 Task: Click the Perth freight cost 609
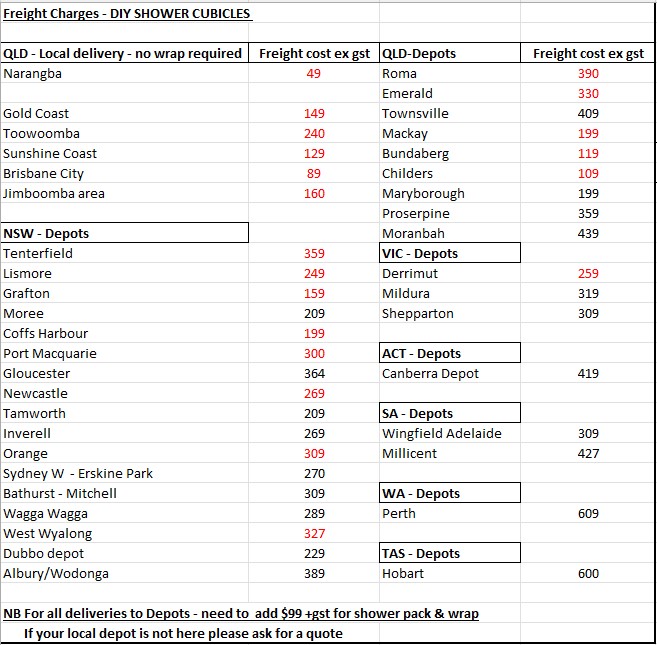tap(588, 513)
